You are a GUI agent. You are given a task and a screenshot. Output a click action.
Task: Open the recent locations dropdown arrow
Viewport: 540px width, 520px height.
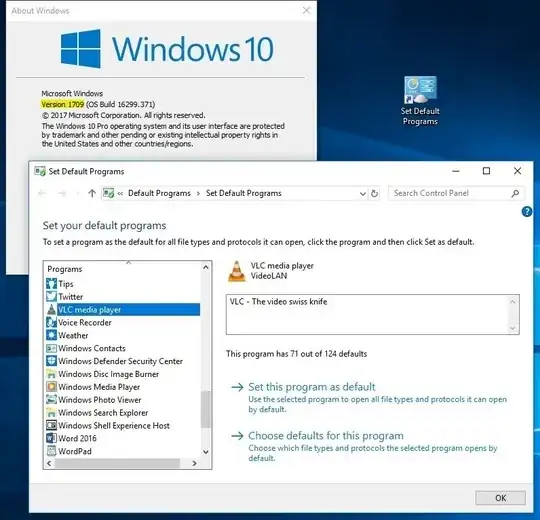(x=77, y=194)
